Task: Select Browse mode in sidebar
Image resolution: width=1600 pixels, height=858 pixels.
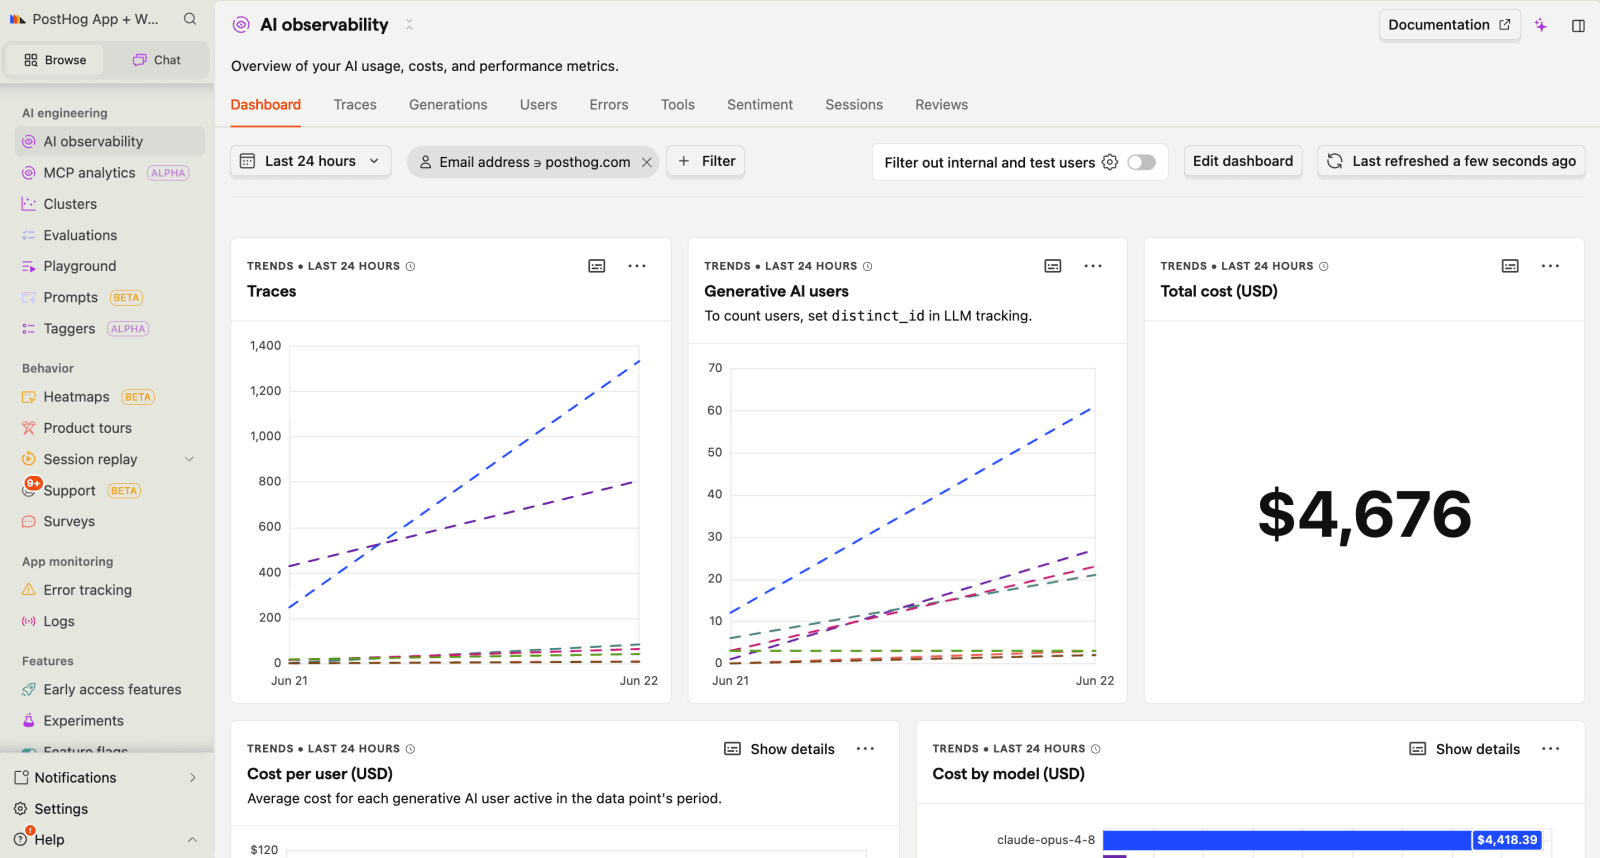Action: point(56,60)
